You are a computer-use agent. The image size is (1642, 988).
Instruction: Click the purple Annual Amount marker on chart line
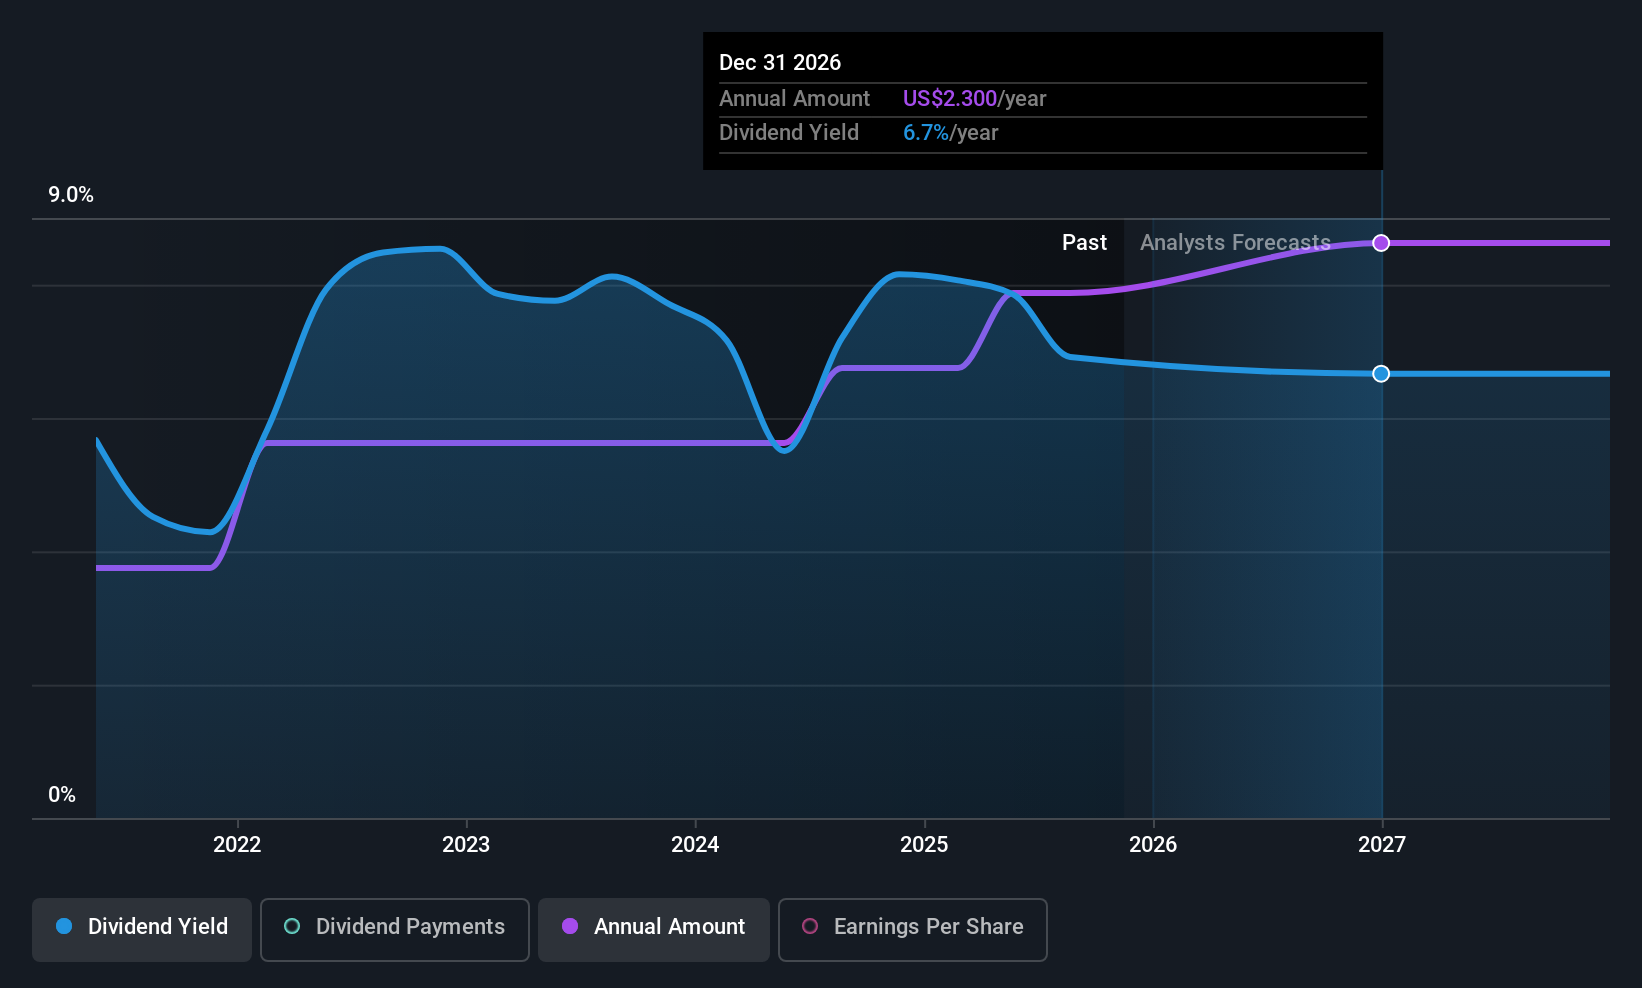point(1381,243)
